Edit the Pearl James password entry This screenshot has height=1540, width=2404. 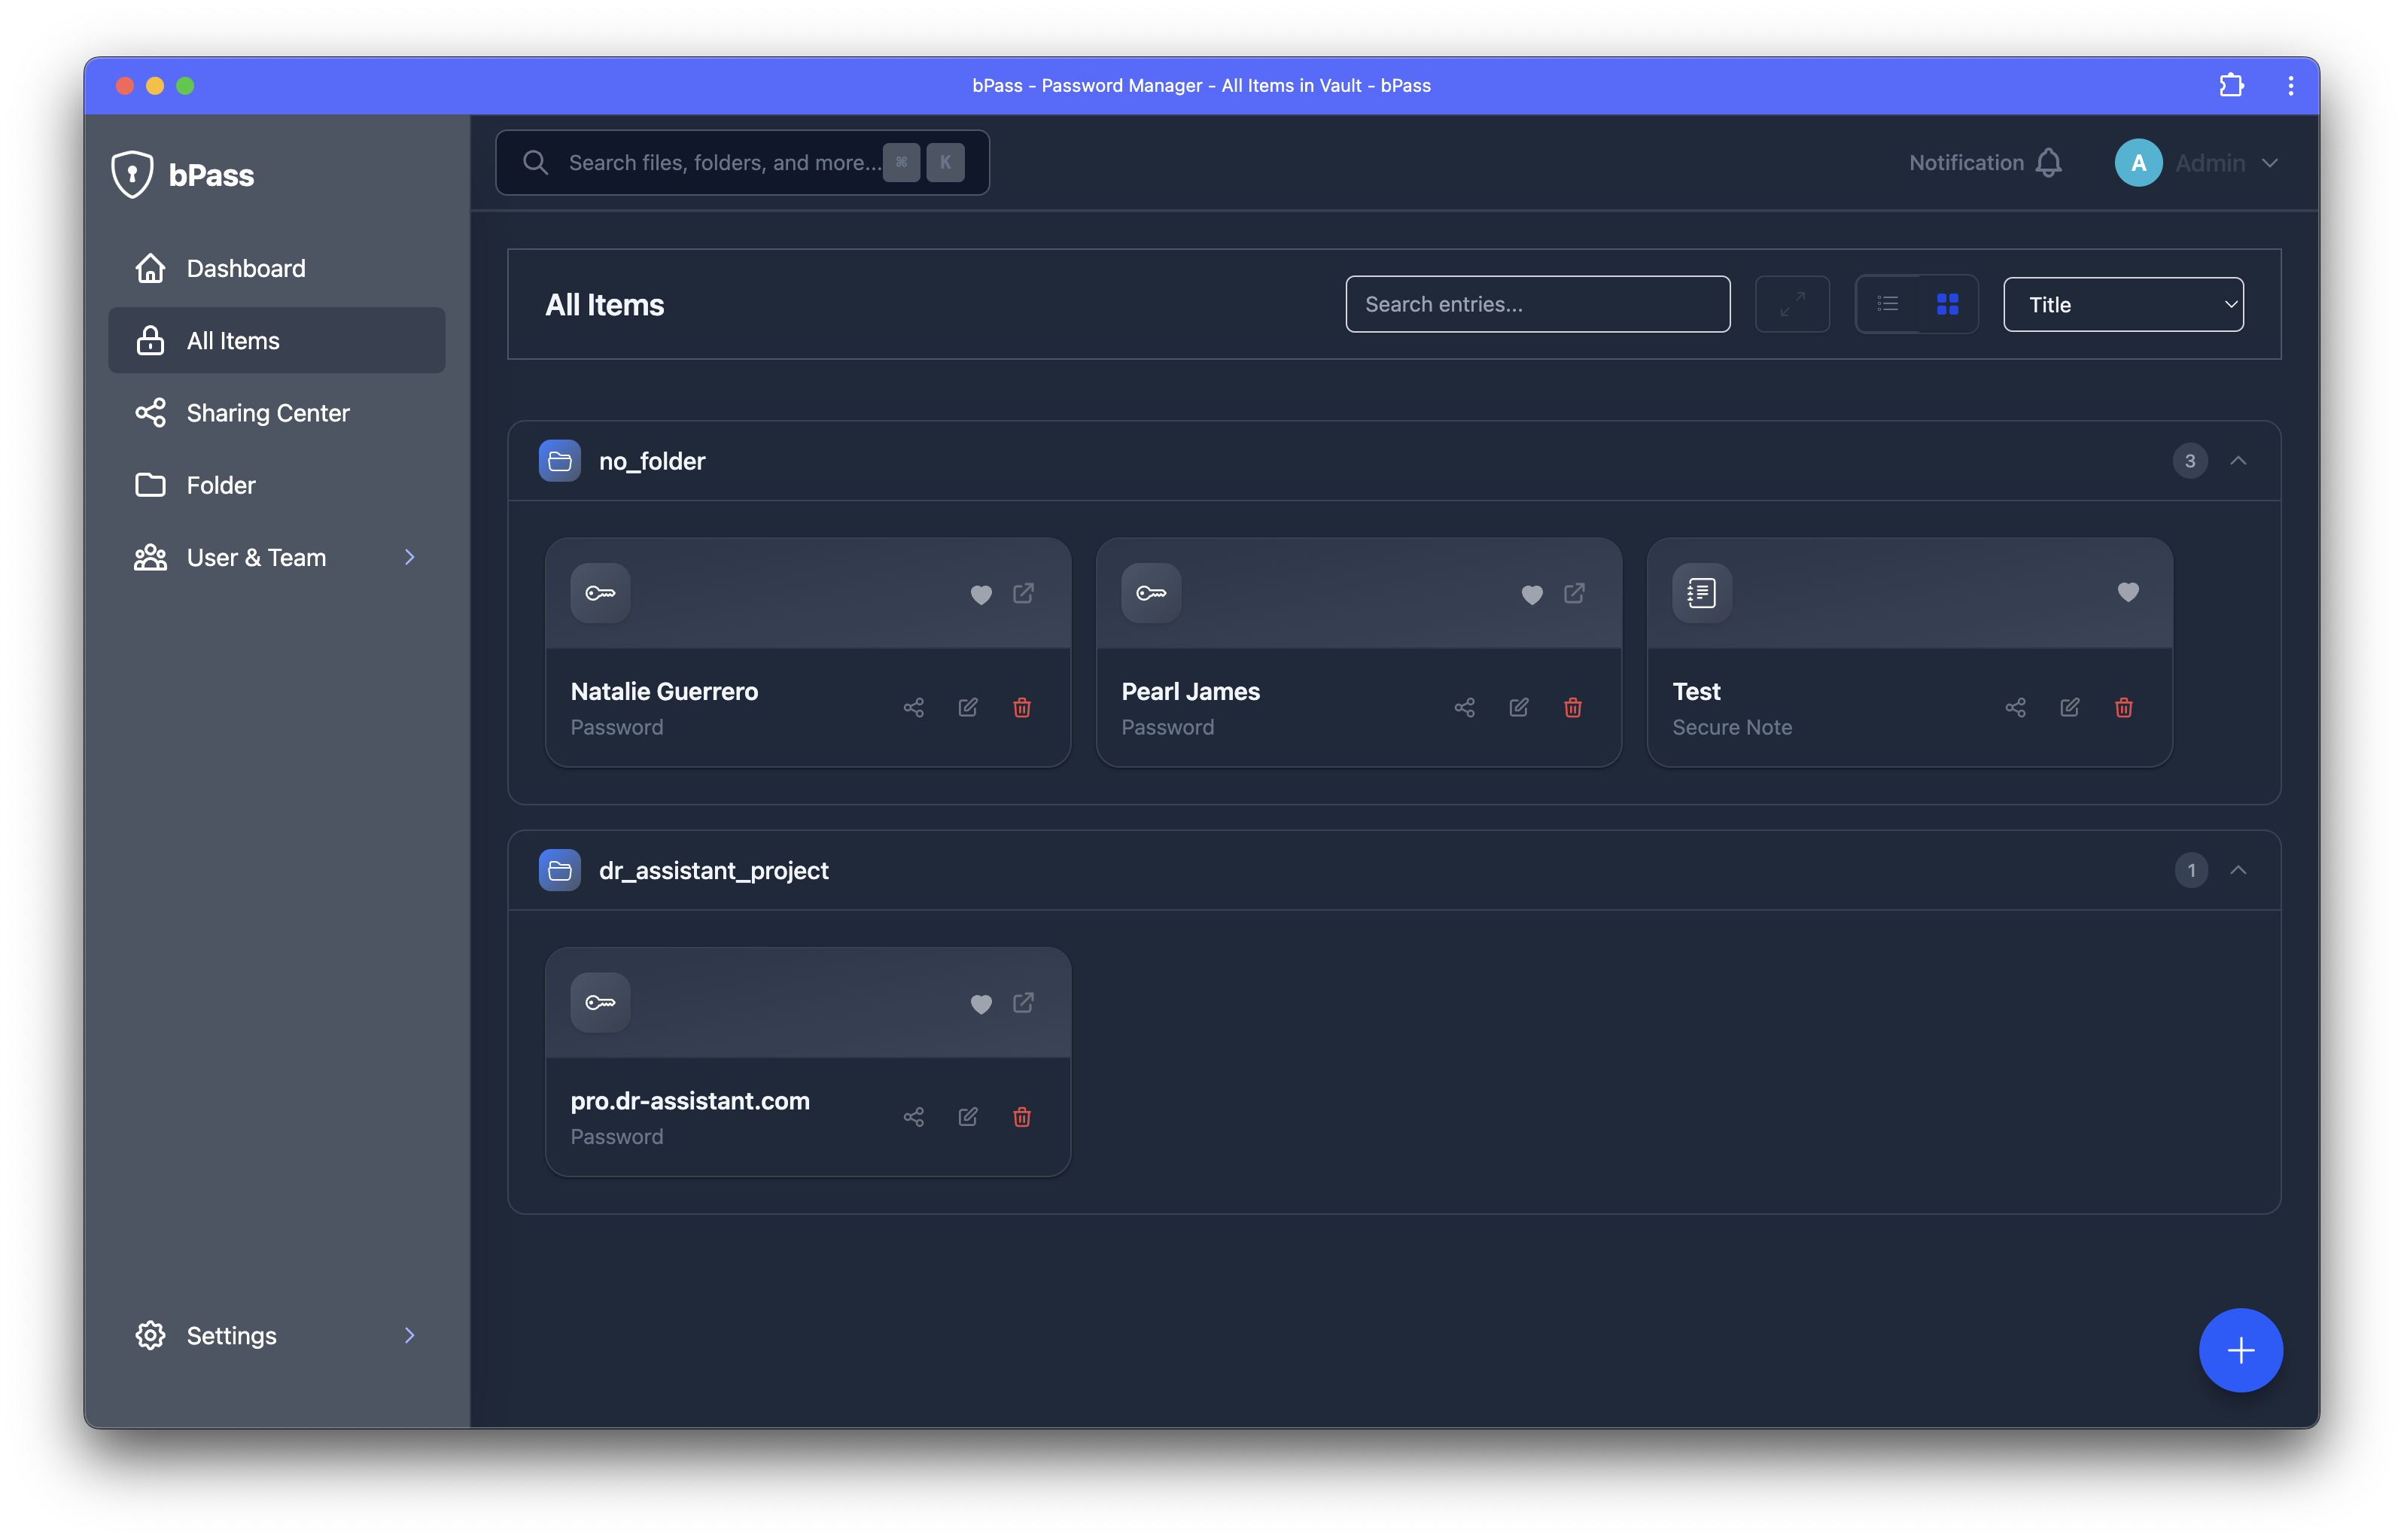[1518, 708]
